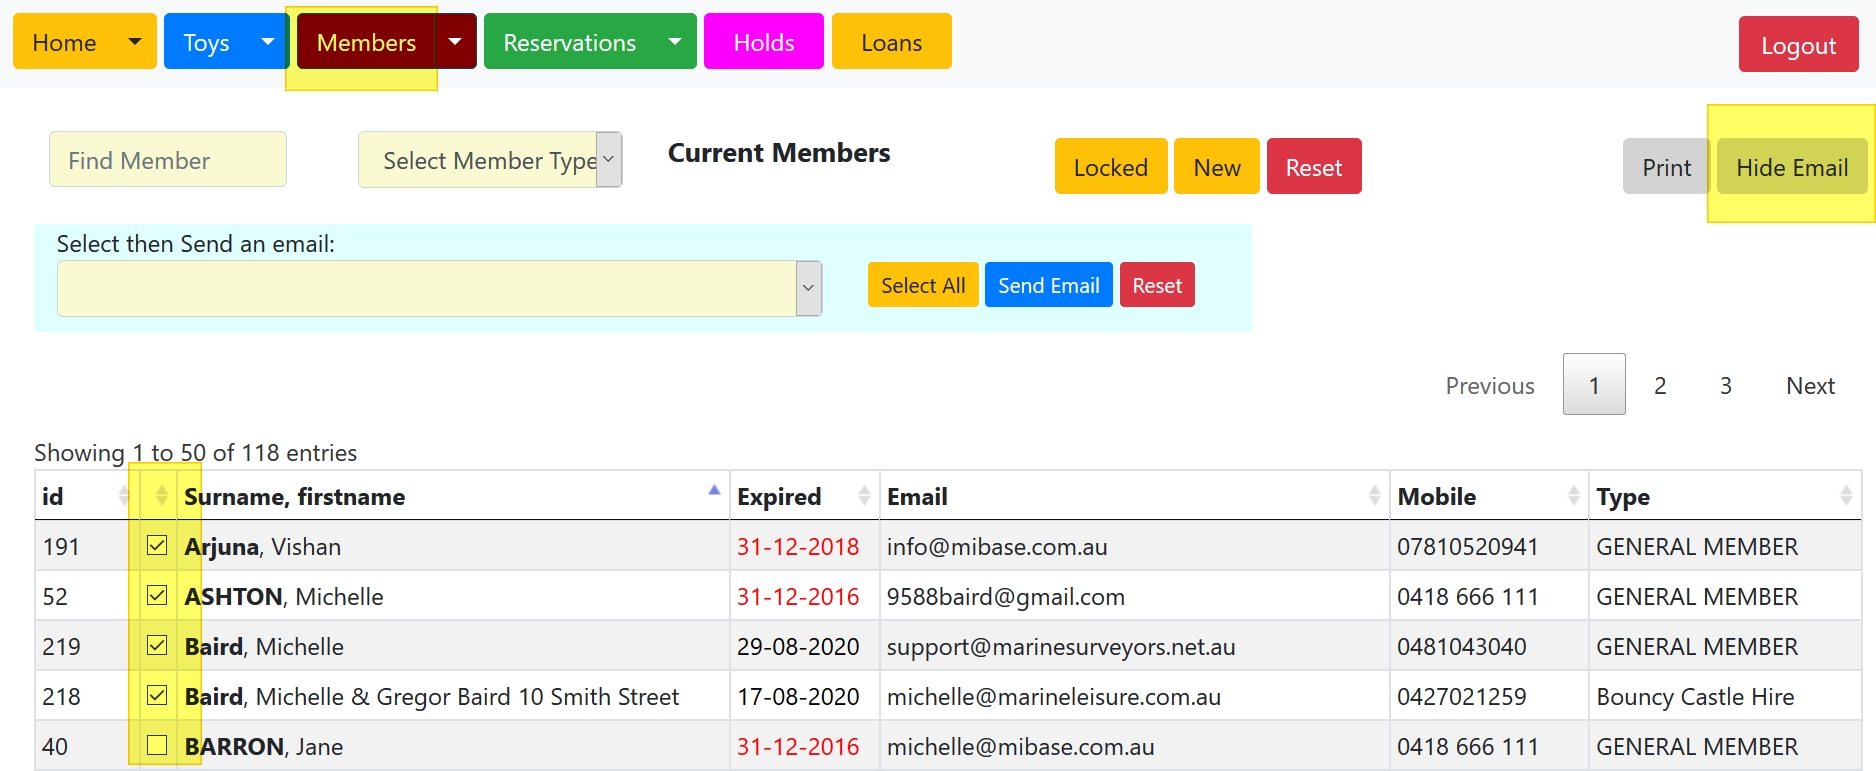The width and height of the screenshot is (1876, 771).
Task: Go to page 2 of results
Action: pyautogui.click(x=1660, y=385)
